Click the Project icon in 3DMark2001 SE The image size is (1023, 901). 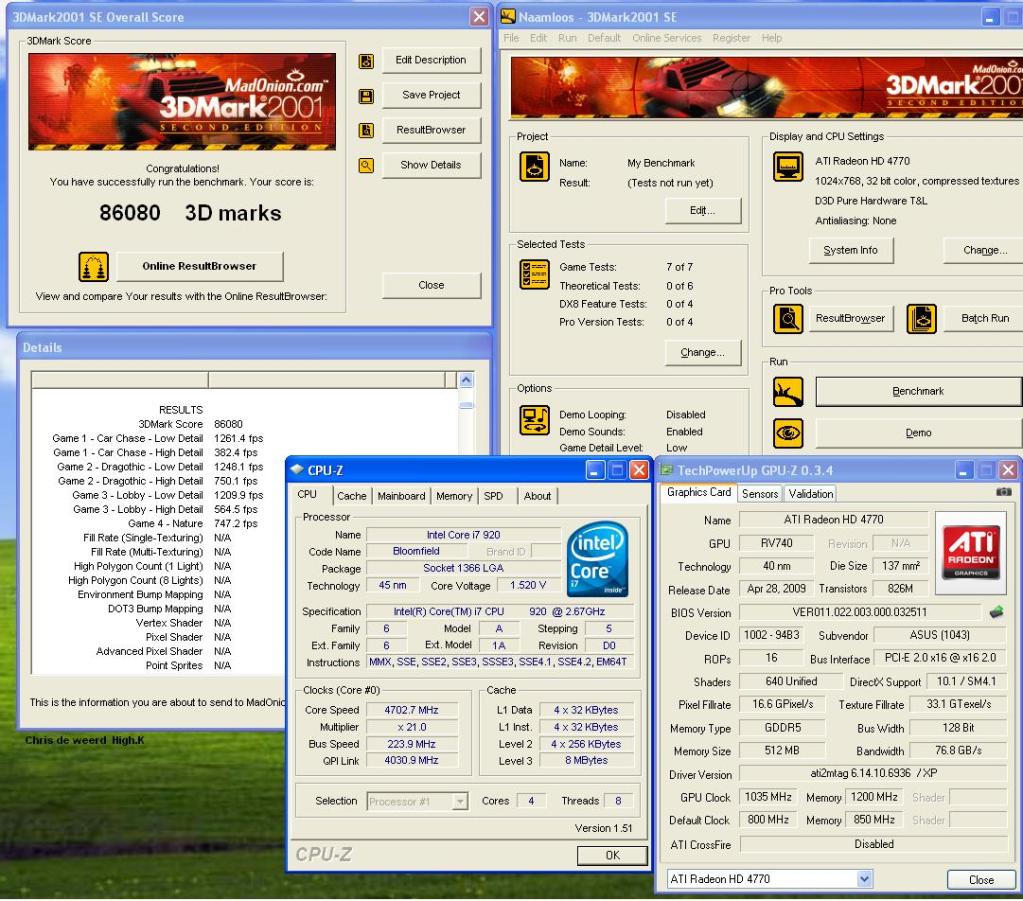pyautogui.click(x=534, y=166)
